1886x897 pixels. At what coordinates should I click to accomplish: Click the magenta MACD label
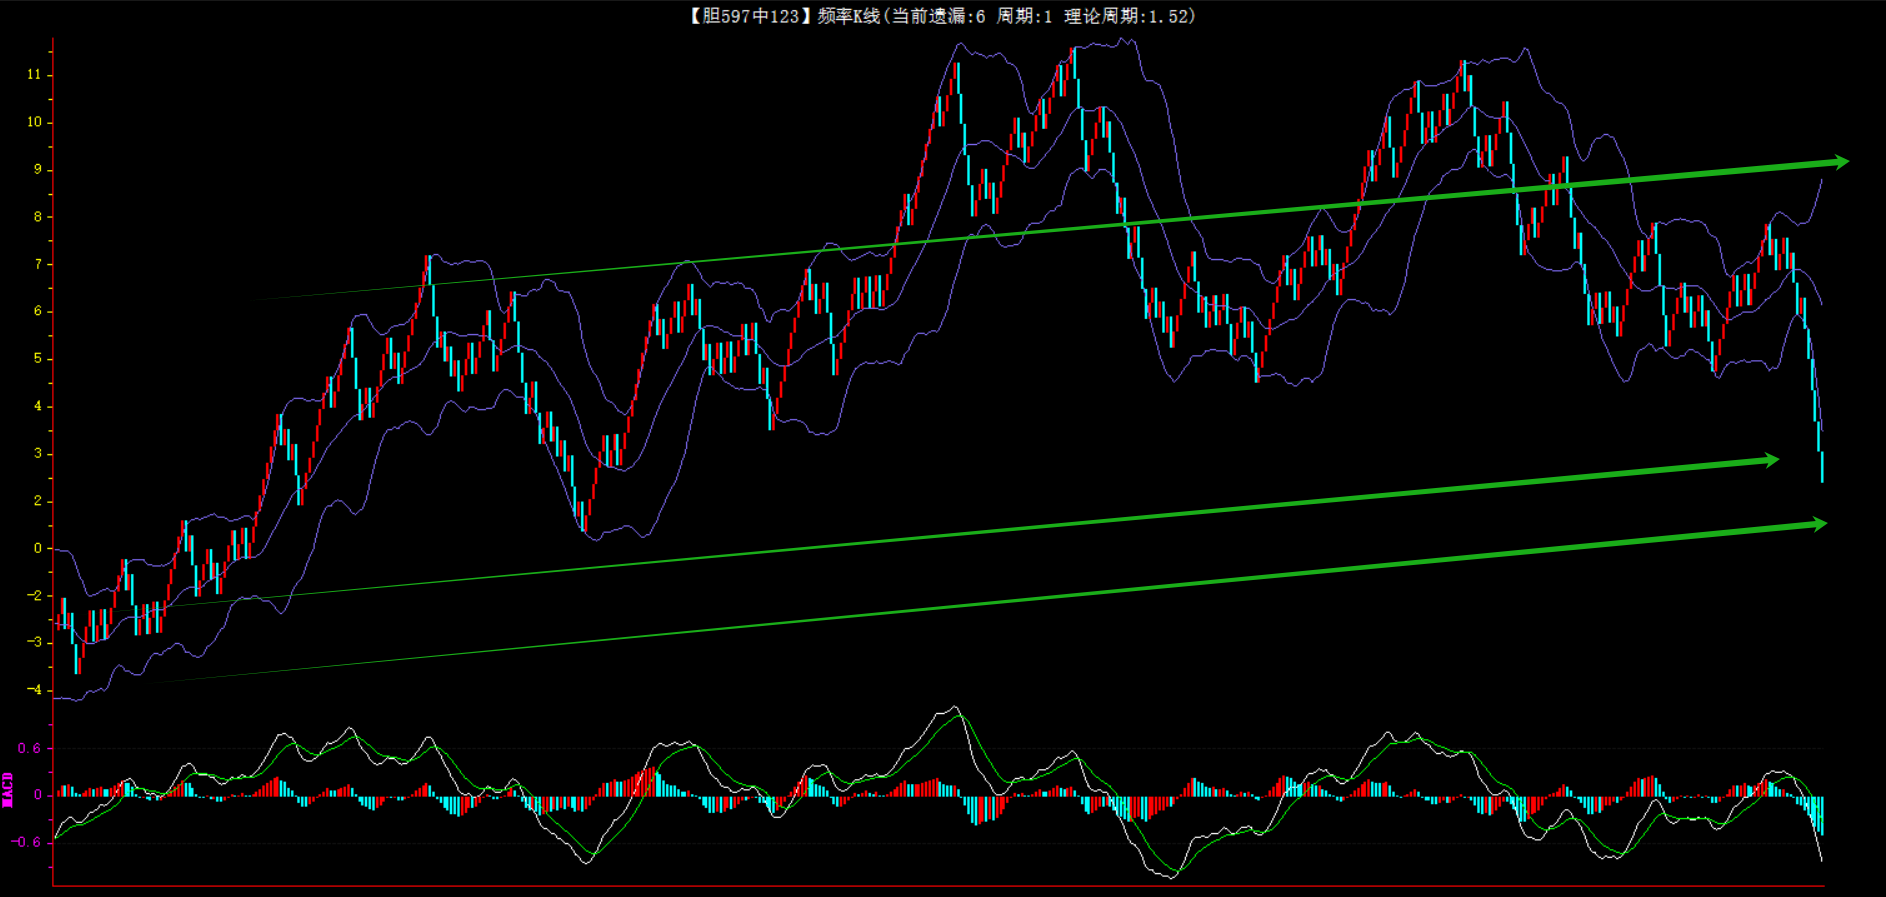click(8, 790)
